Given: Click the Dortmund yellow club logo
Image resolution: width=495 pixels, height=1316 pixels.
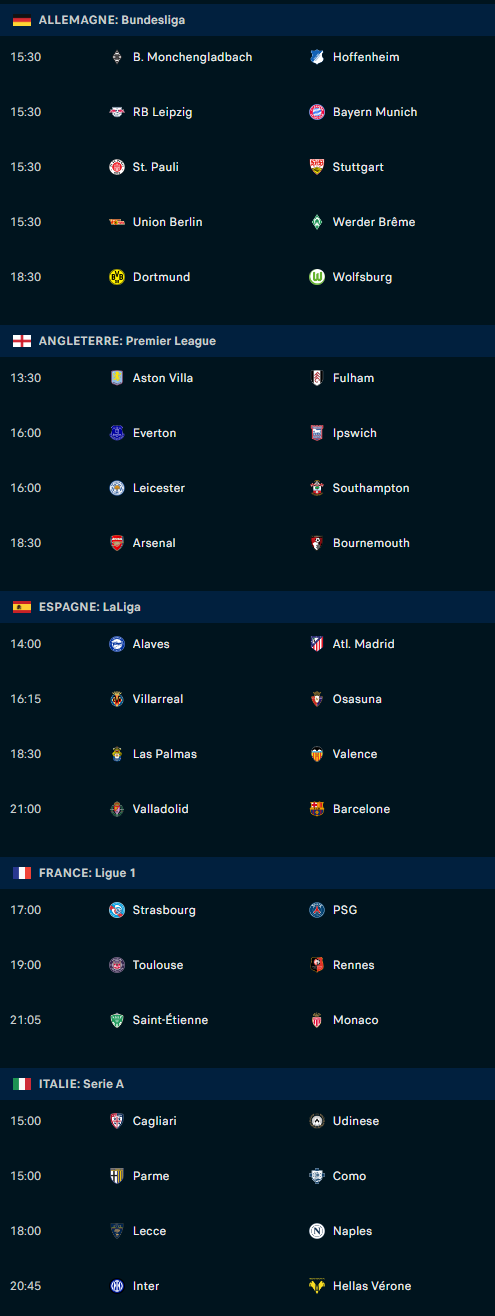Looking at the screenshot, I should pos(117,277).
